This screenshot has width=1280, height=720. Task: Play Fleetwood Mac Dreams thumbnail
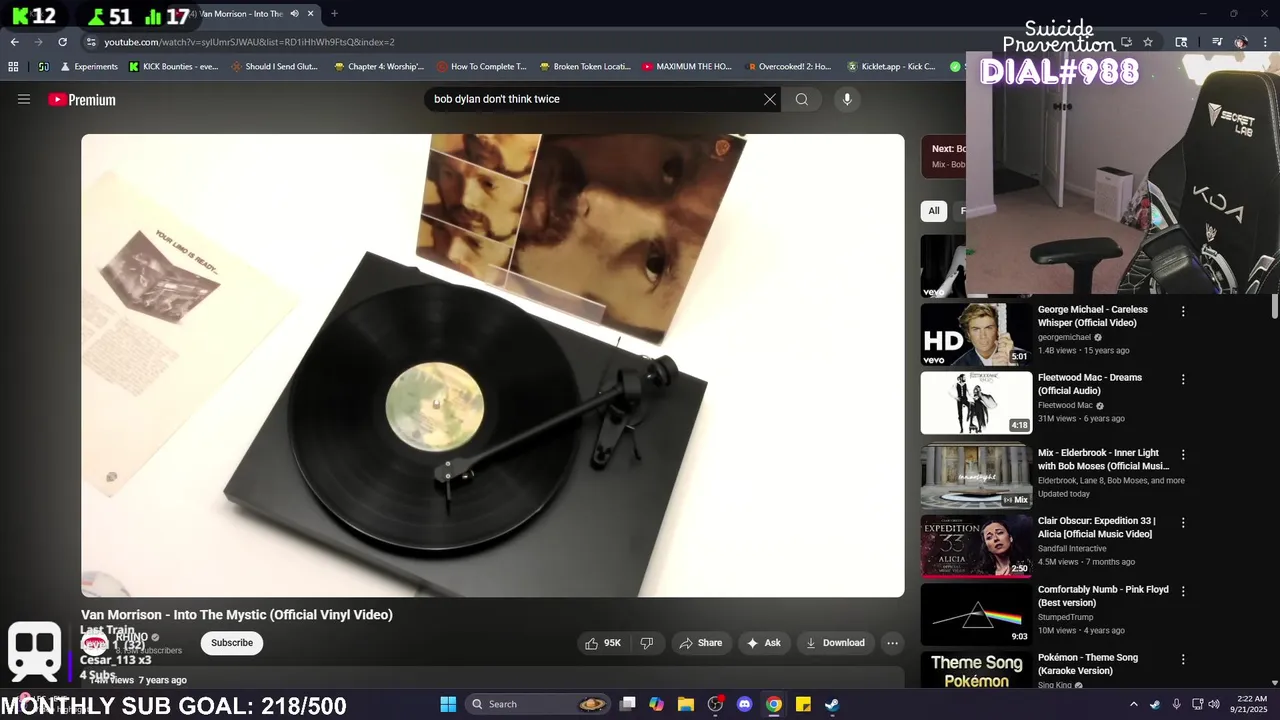[x=976, y=403]
